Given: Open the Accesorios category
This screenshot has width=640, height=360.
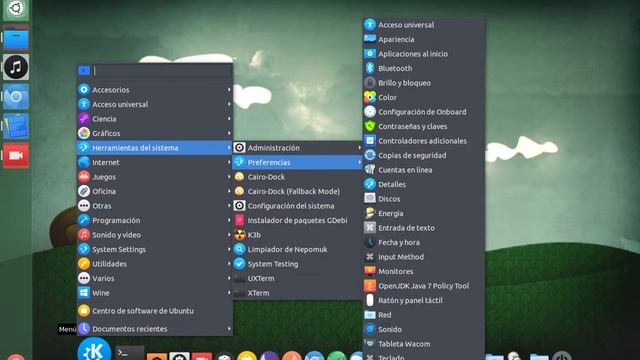Looking at the screenshot, I should tap(155, 89).
